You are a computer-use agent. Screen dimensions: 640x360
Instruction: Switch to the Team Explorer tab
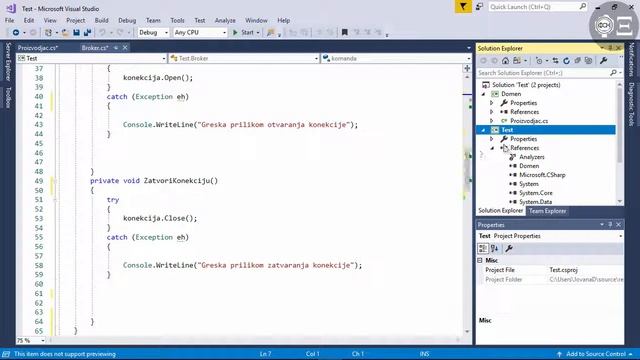pos(547,211)
